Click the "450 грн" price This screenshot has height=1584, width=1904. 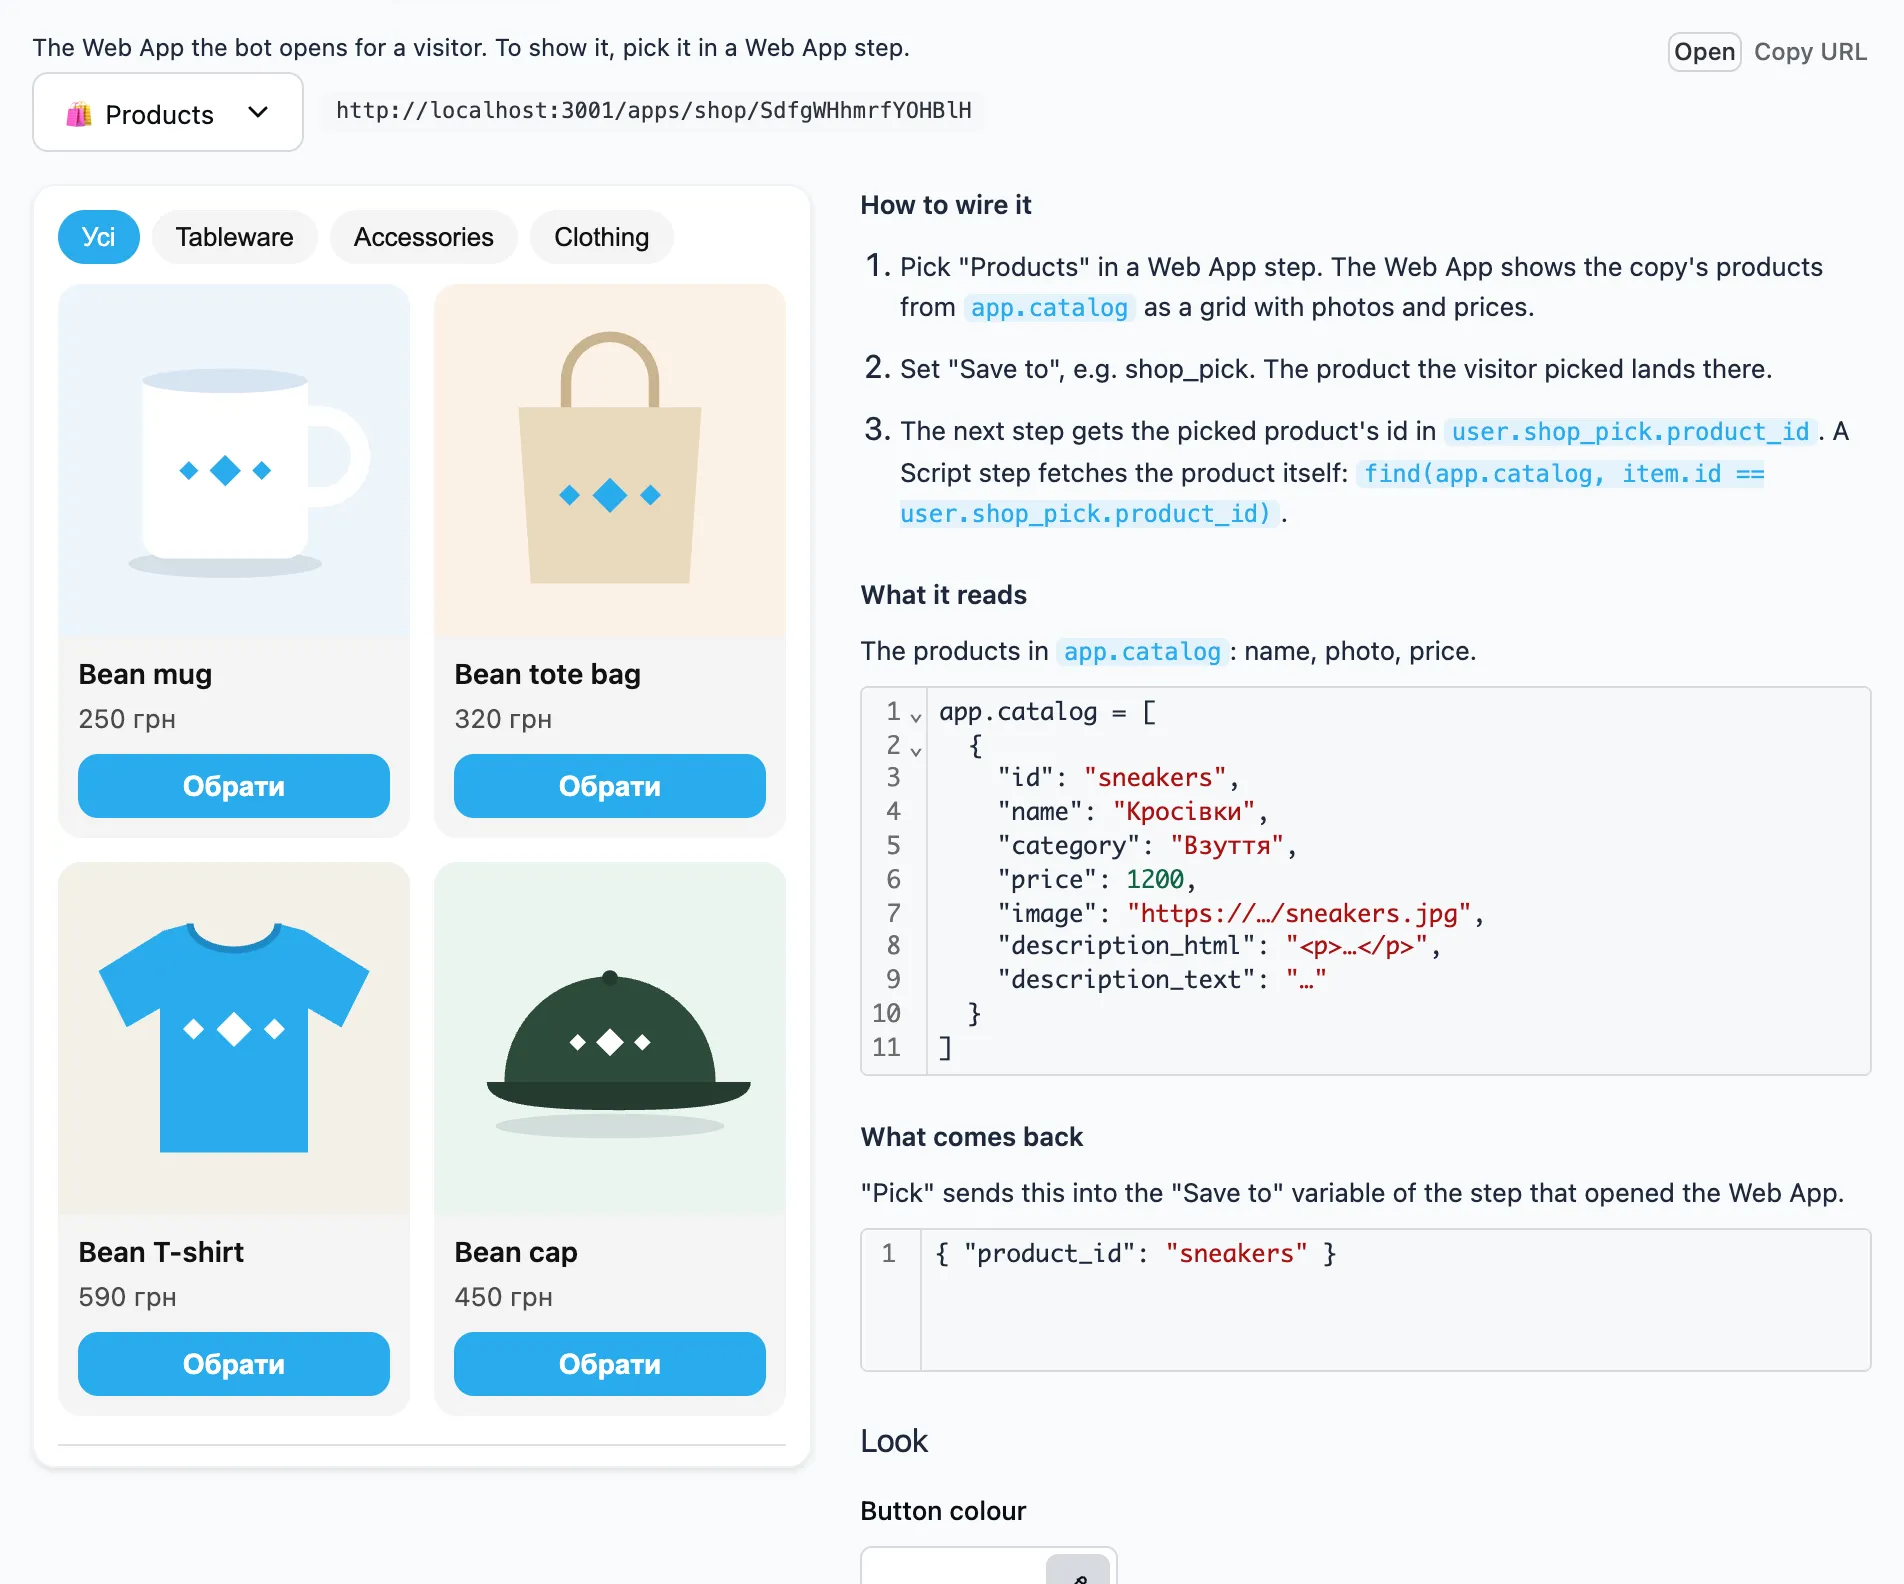pos(503,1297)
